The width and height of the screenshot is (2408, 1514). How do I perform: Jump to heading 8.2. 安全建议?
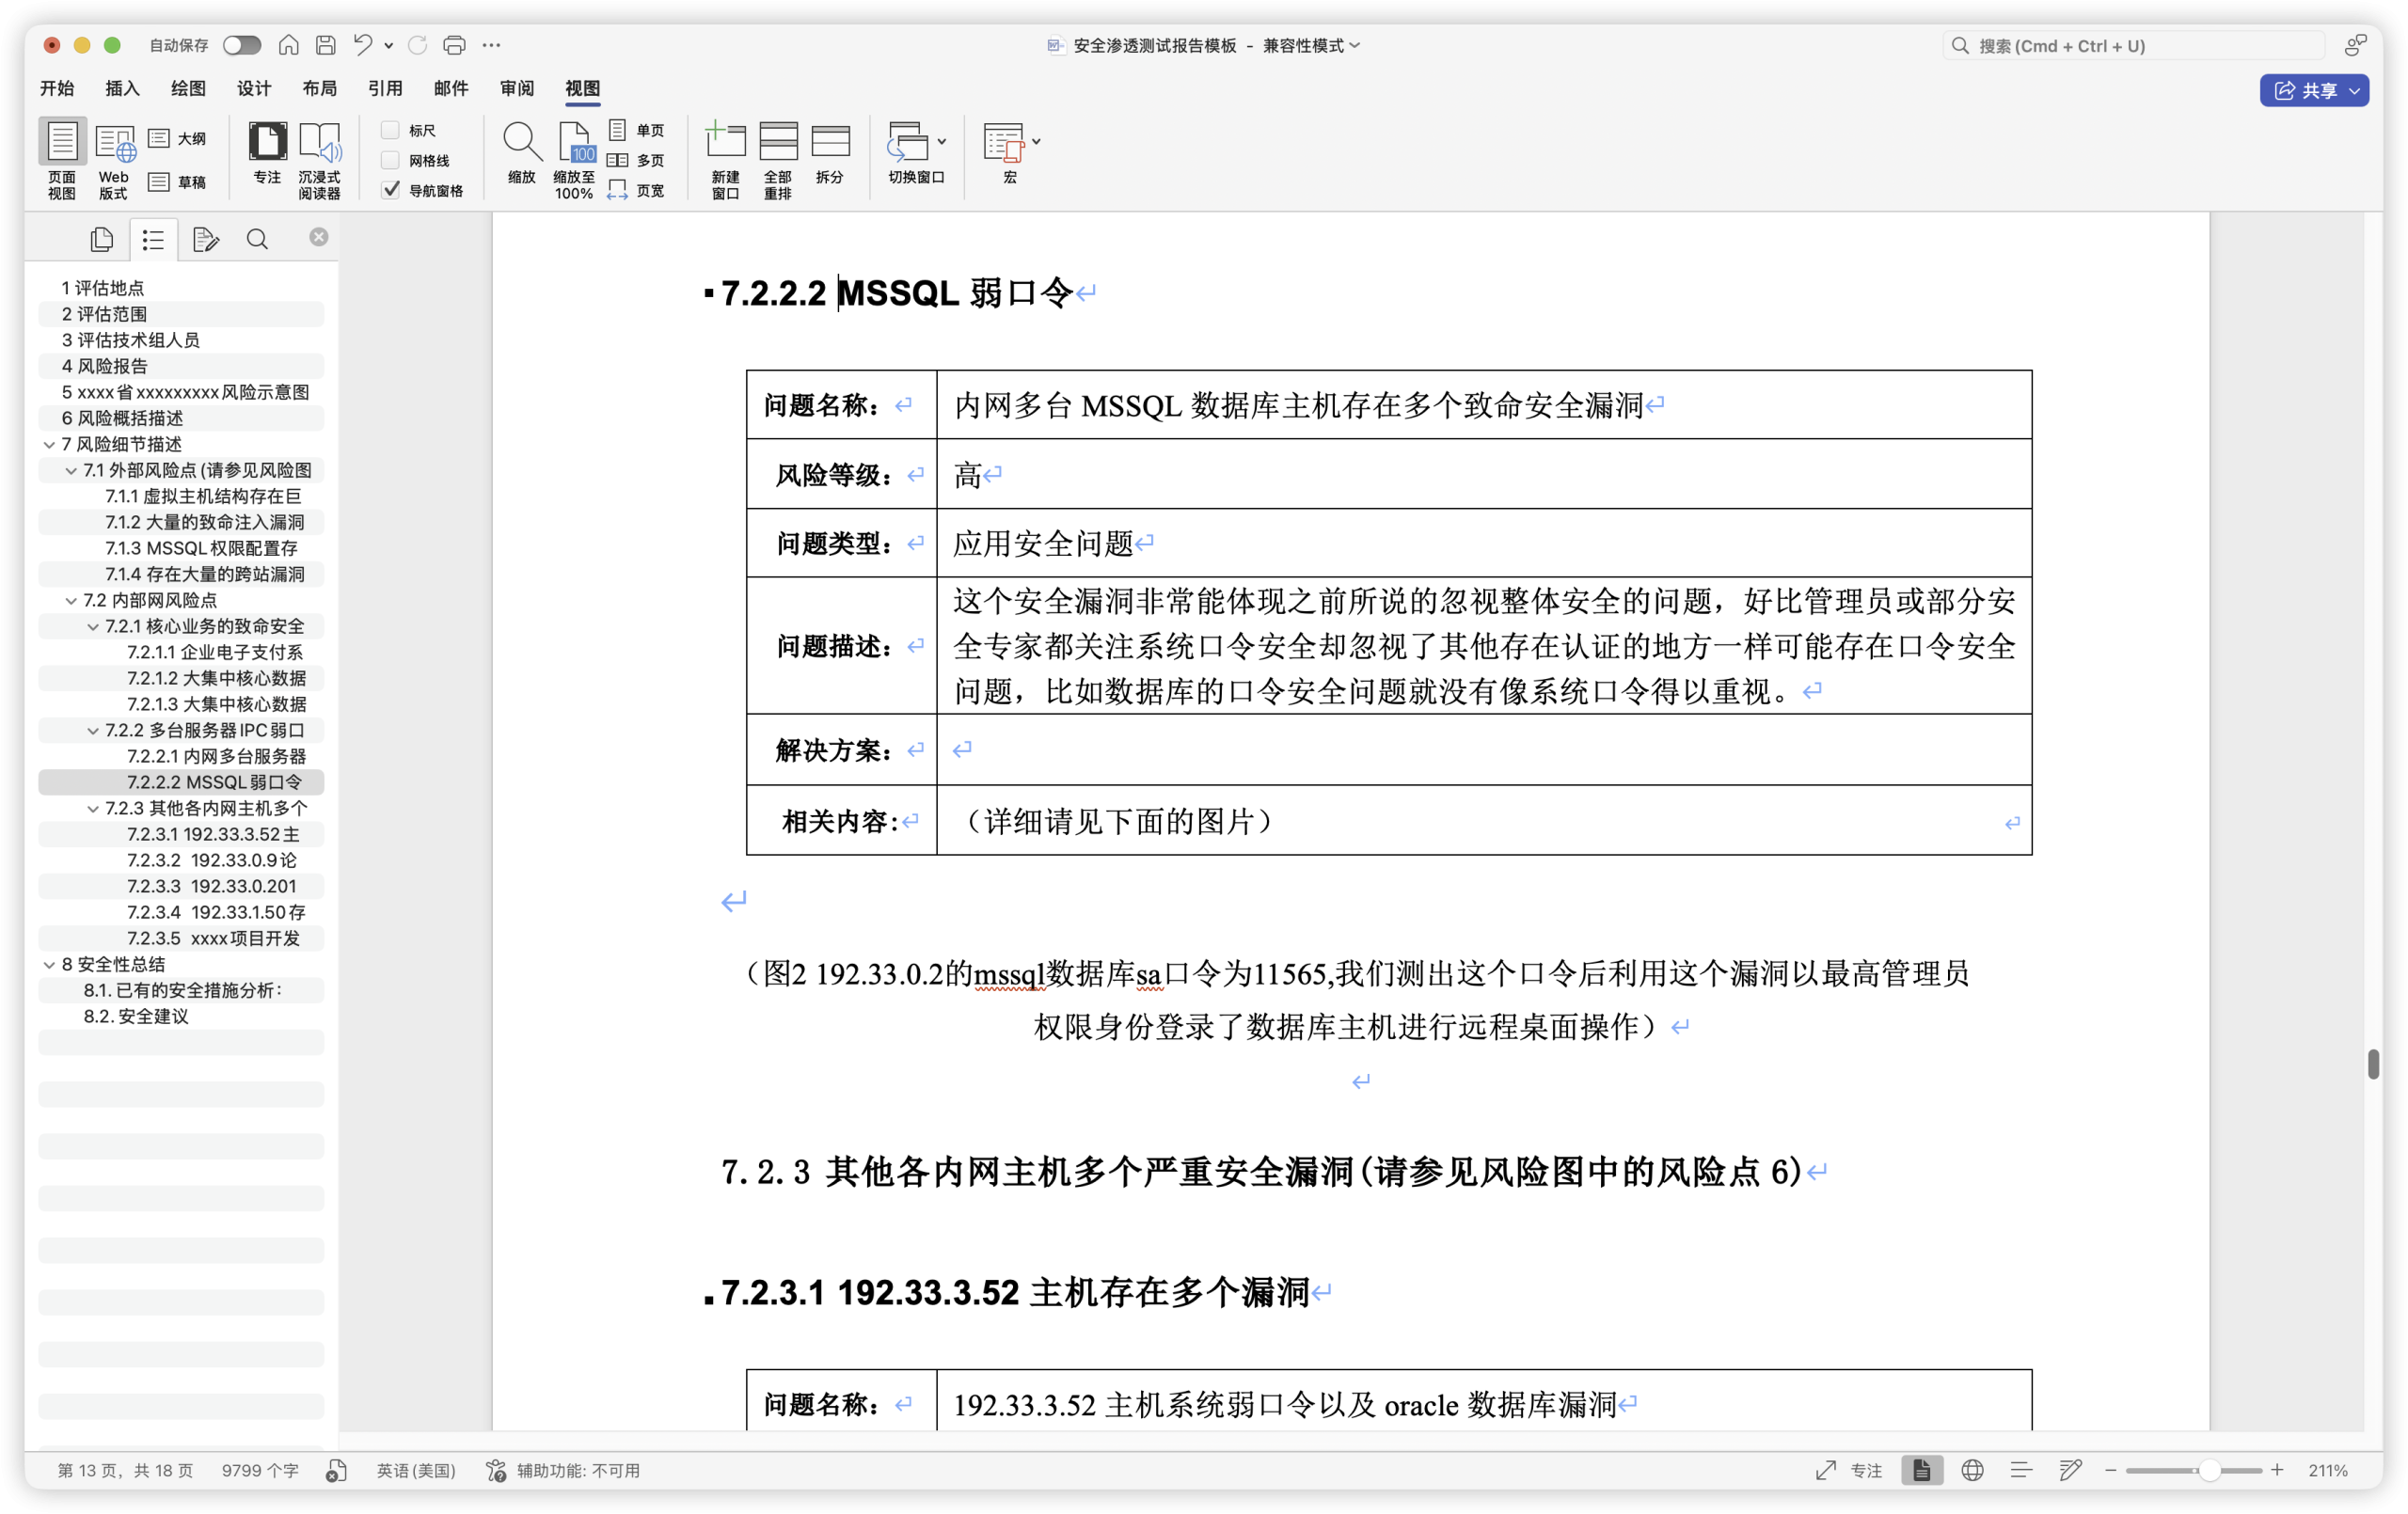[136, 1016]
